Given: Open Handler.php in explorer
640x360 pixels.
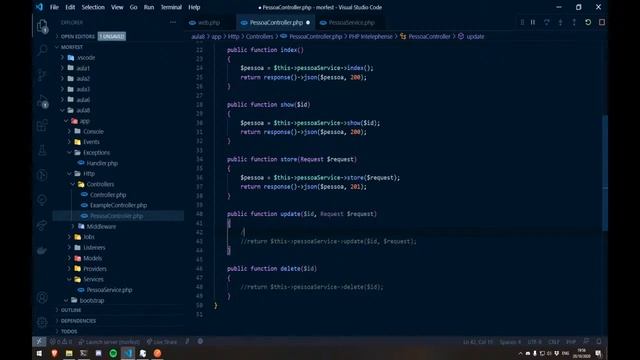Looking at the screenshot, I should point(102,163).
